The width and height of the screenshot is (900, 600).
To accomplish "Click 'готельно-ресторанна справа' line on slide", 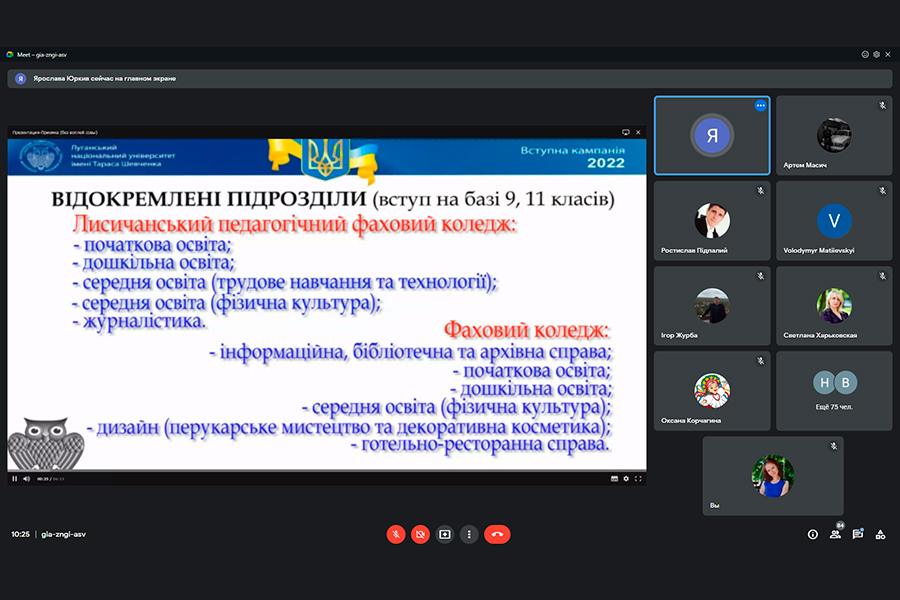I will point(480,444).
